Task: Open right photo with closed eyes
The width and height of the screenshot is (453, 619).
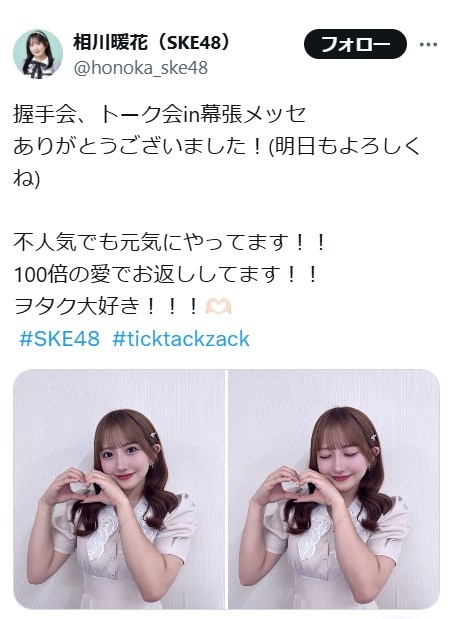Action: pos(334,490)
